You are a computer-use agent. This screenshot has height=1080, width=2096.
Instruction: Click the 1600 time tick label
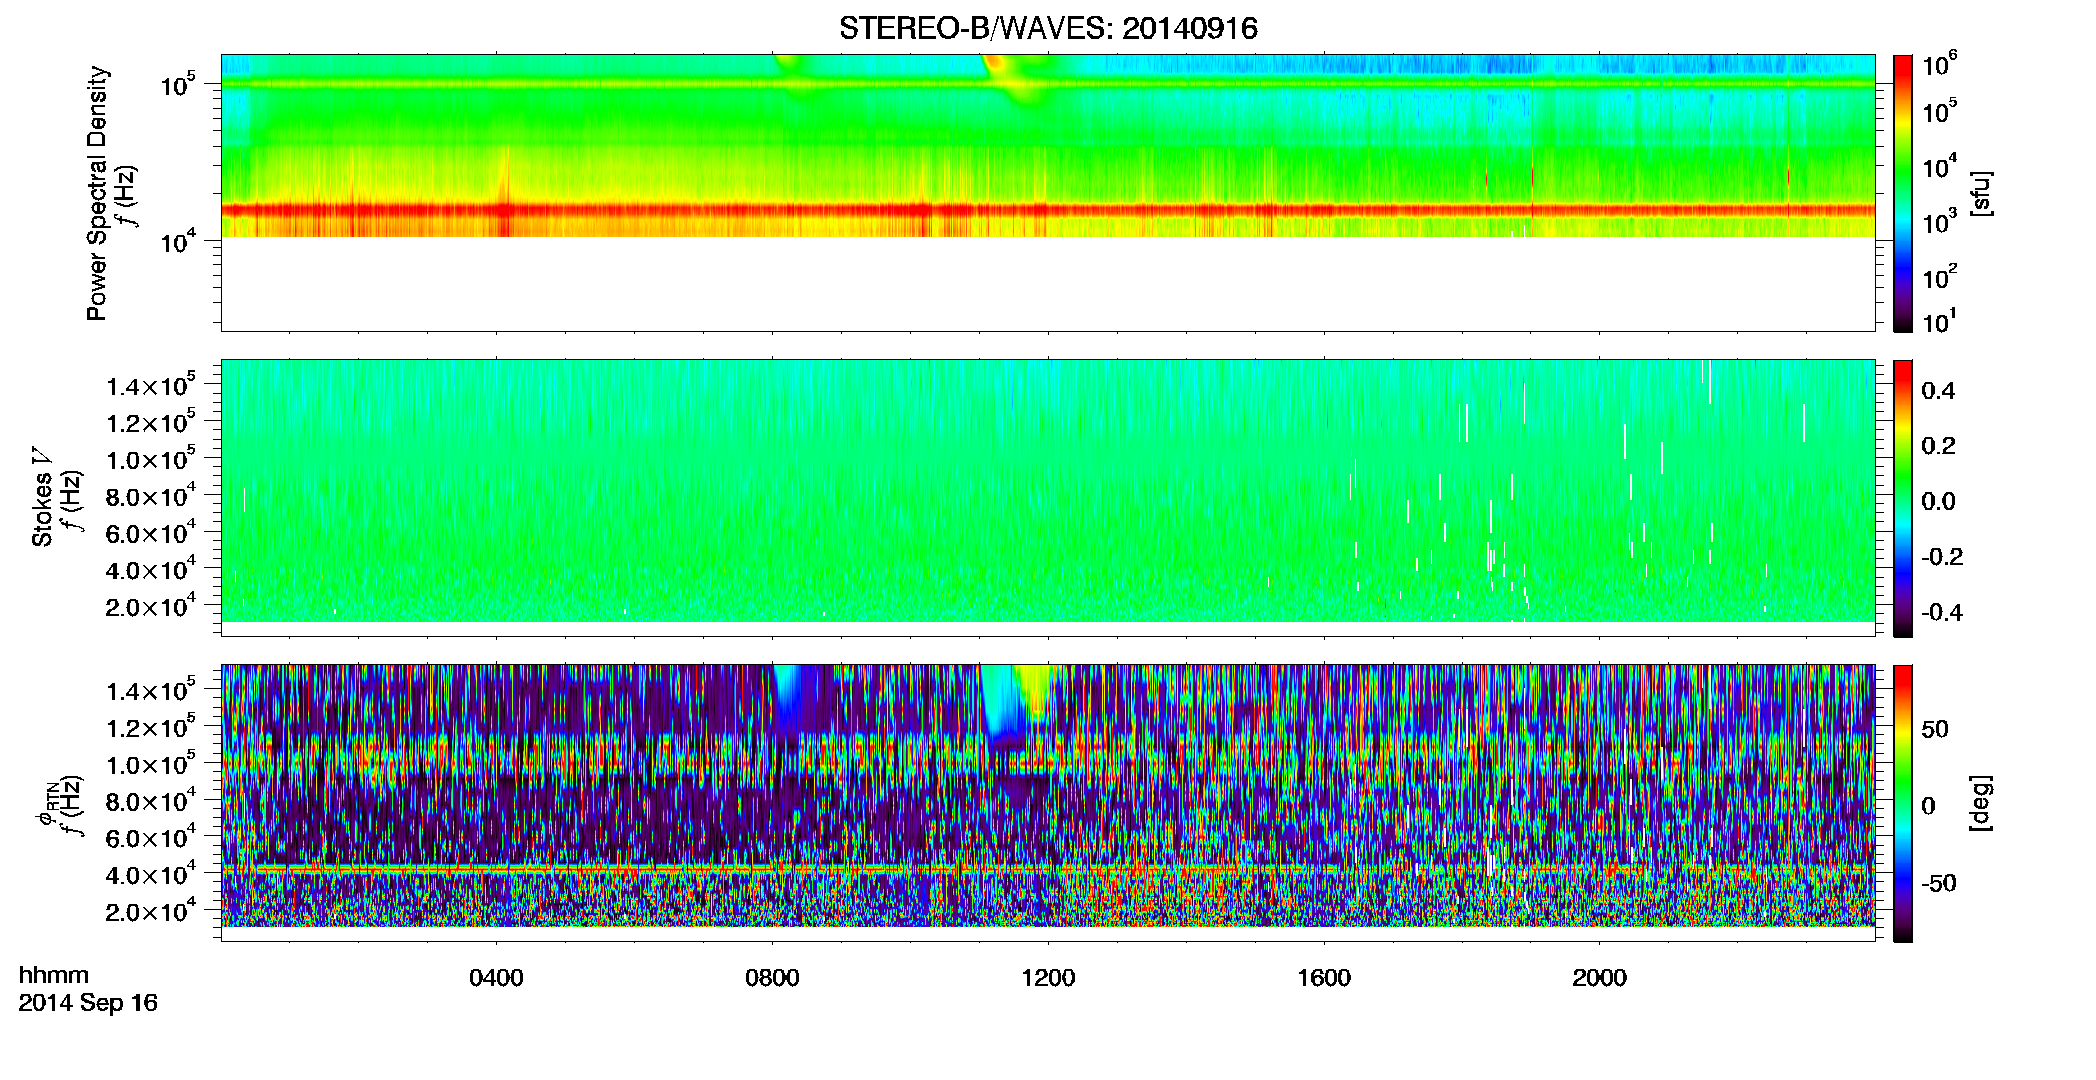coord(1324,977)
